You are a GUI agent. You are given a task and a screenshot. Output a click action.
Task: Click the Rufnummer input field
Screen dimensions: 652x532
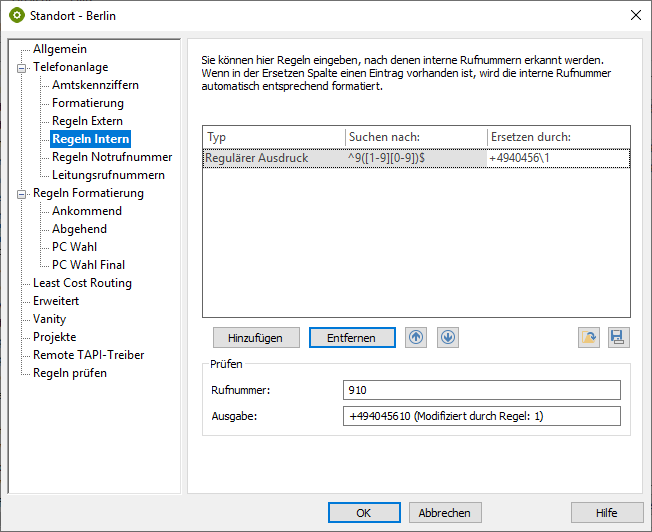(481, 390)
